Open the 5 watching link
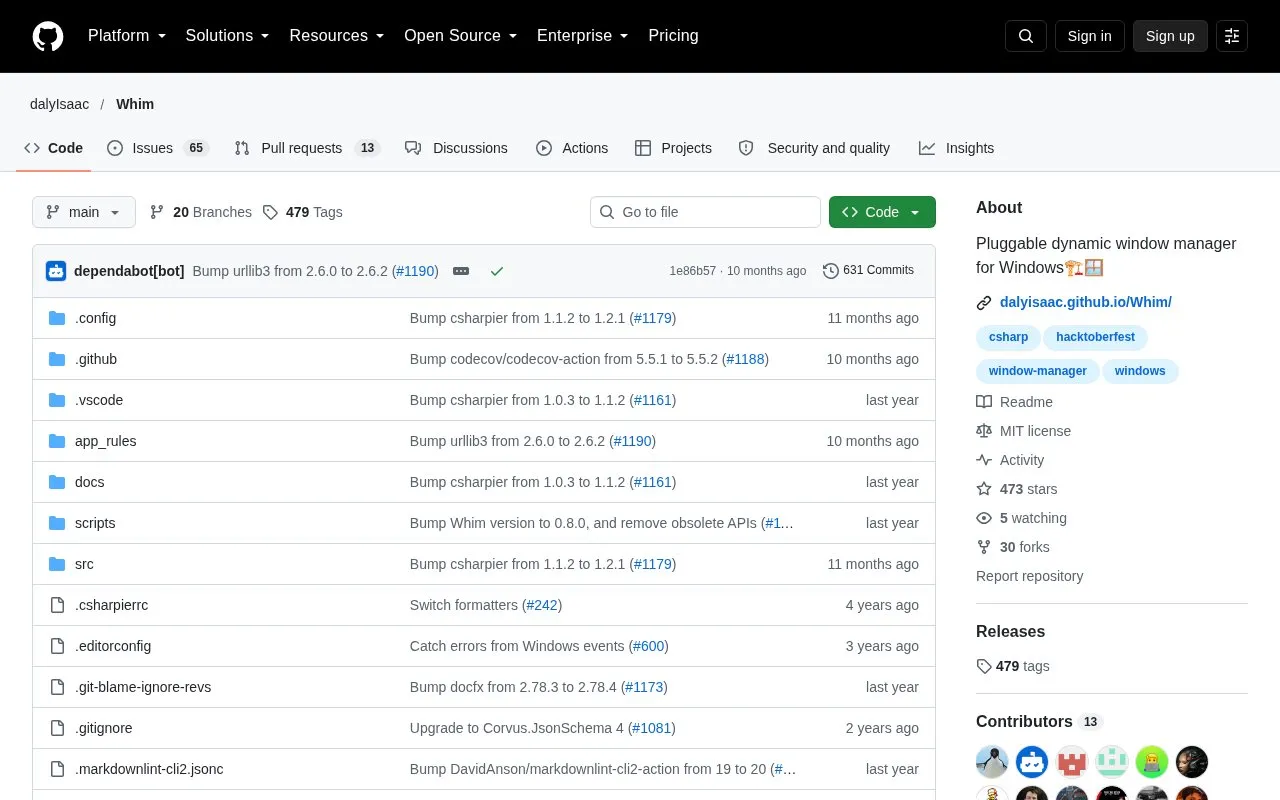 (1022, 518)
